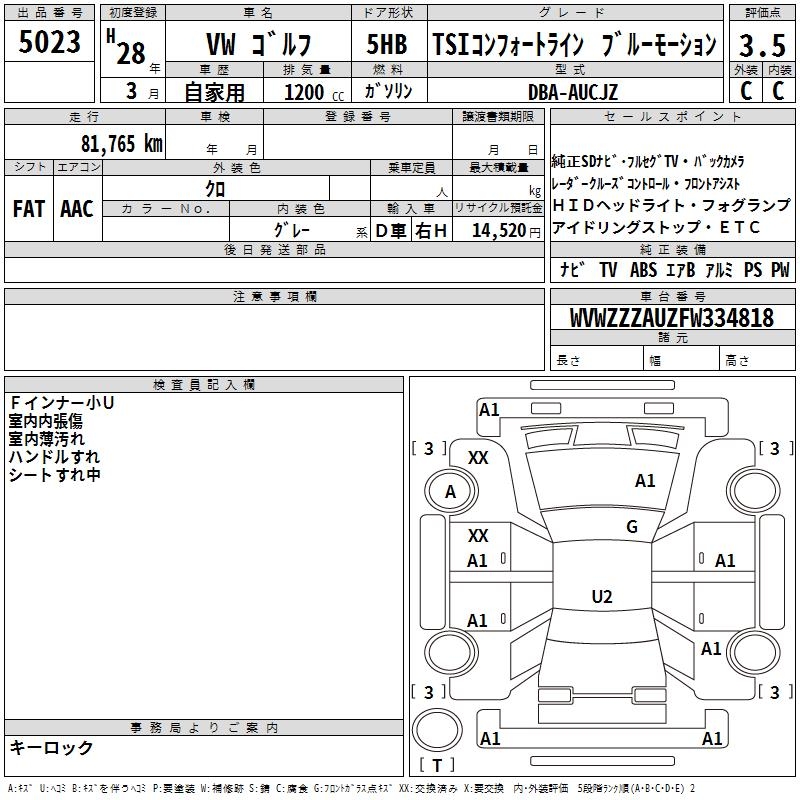Click inspector note 室内薄汚れ
The height and width of the screenshot is (800, 800).
pyautogui.click(x=46, y=439)
